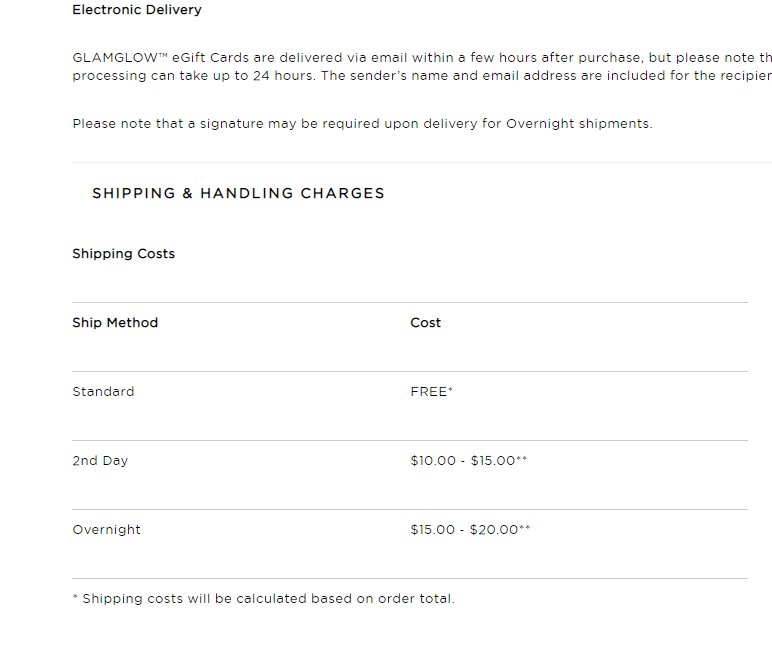Viewport: 772px width, 667px height.
Task: Click the shipping costs footnote text
Action: (x=263, y=599)
